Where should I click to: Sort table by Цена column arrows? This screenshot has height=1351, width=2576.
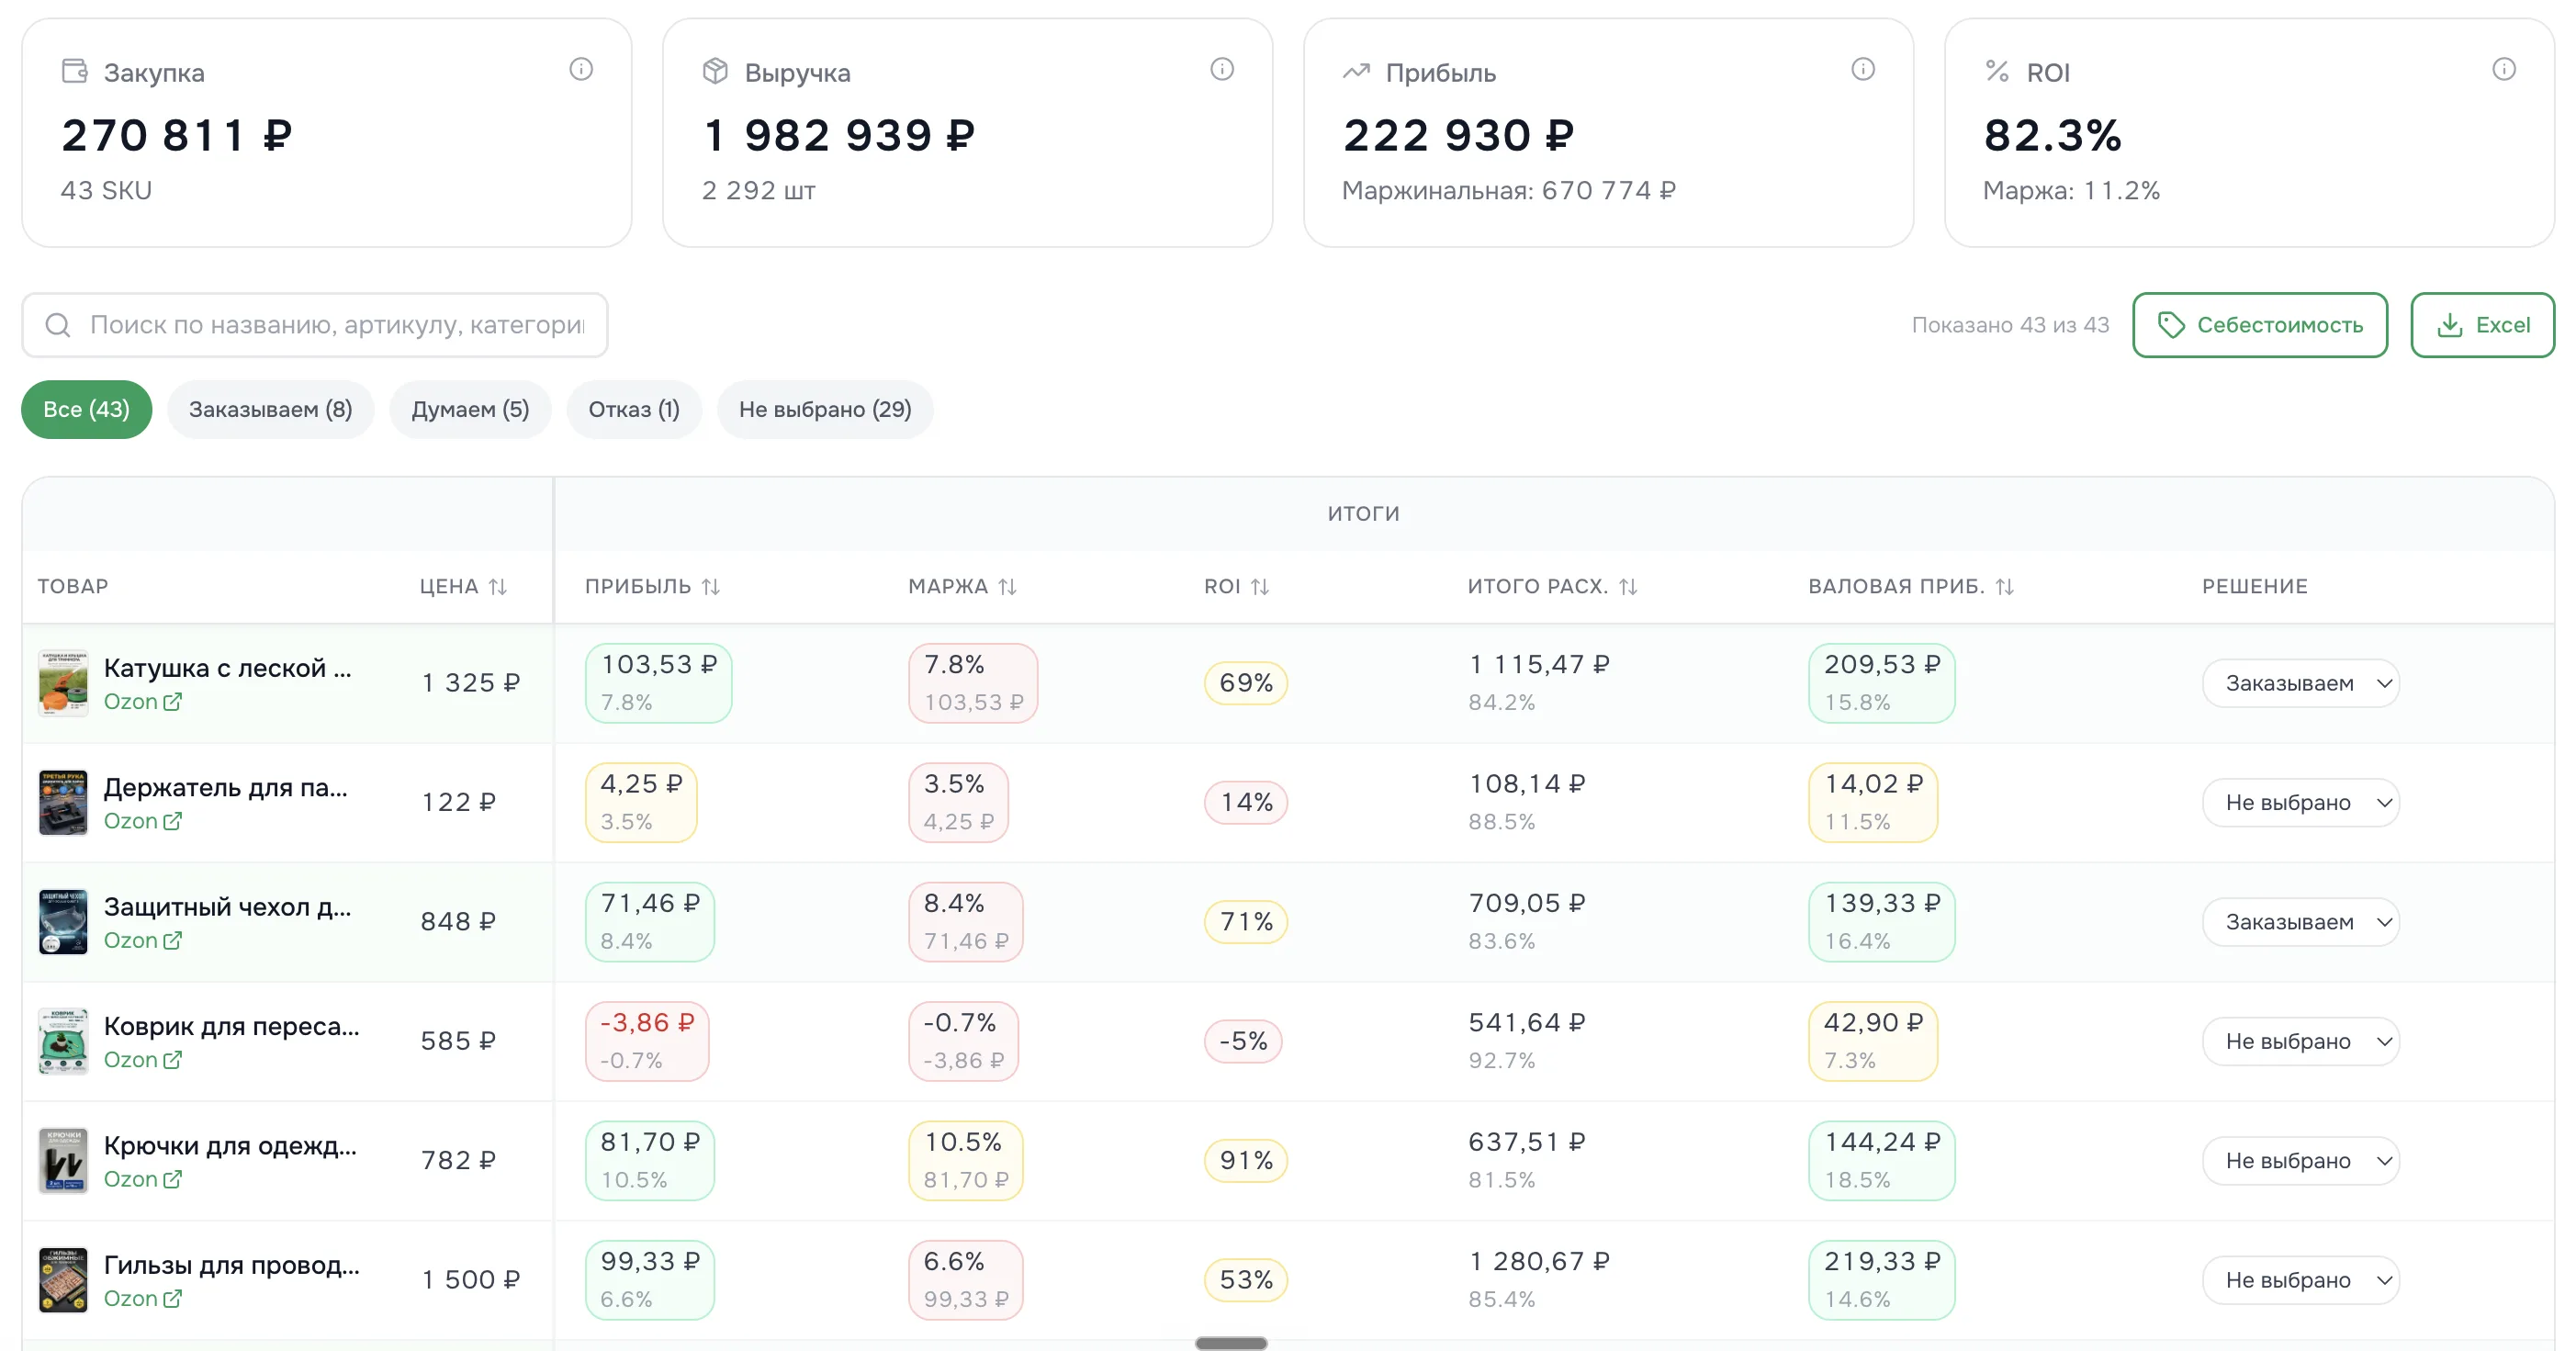(498, 587)
